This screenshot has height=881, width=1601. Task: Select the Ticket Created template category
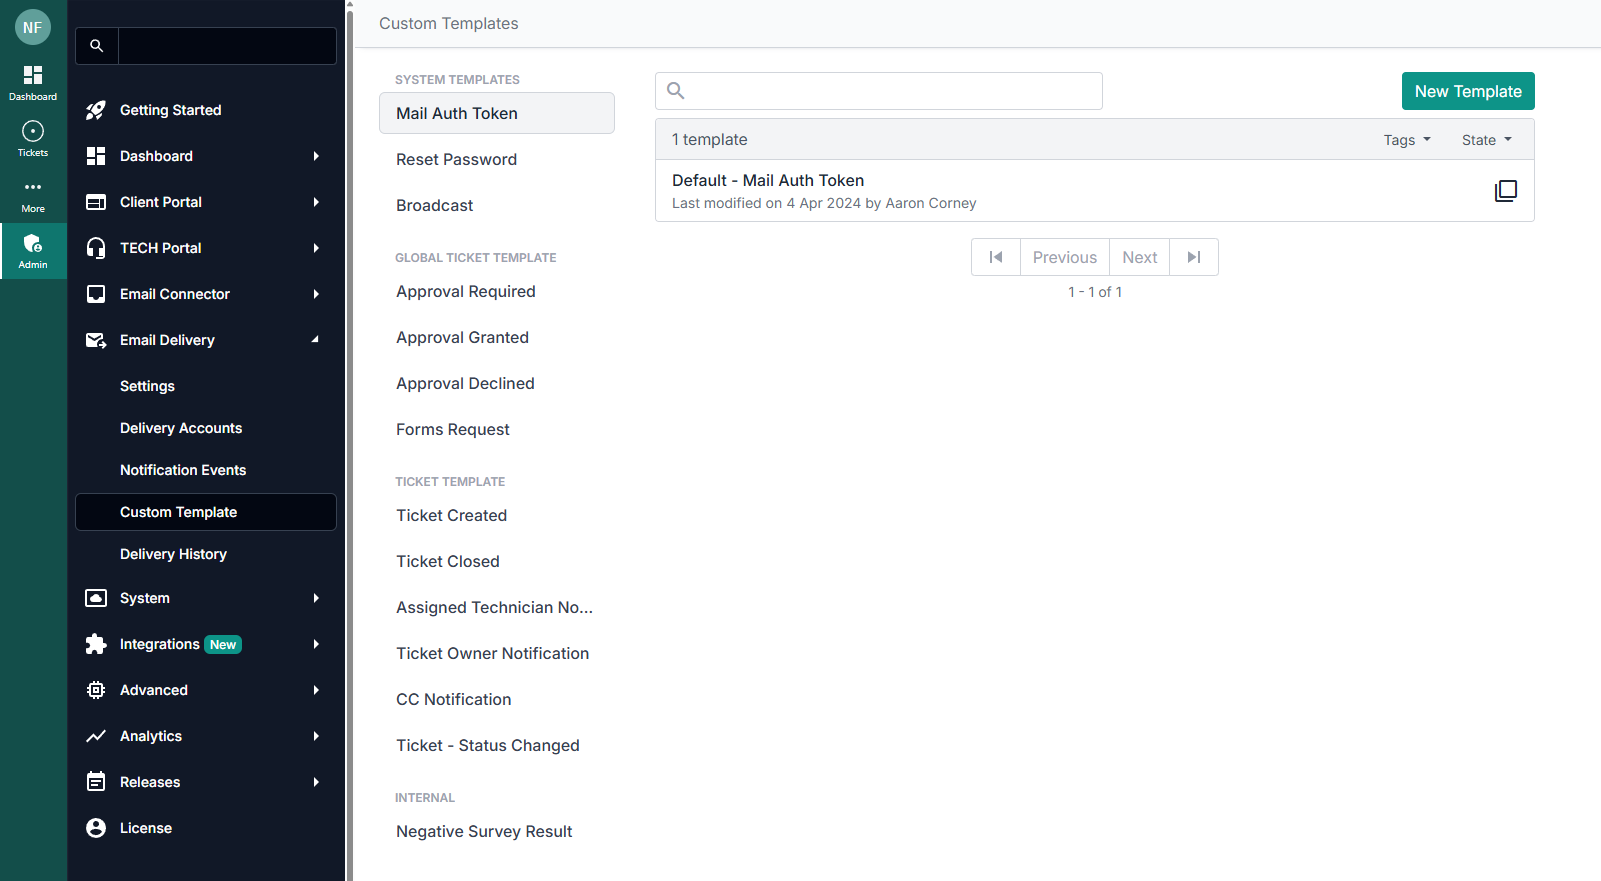pyautogui.click(x=451, y=515)
